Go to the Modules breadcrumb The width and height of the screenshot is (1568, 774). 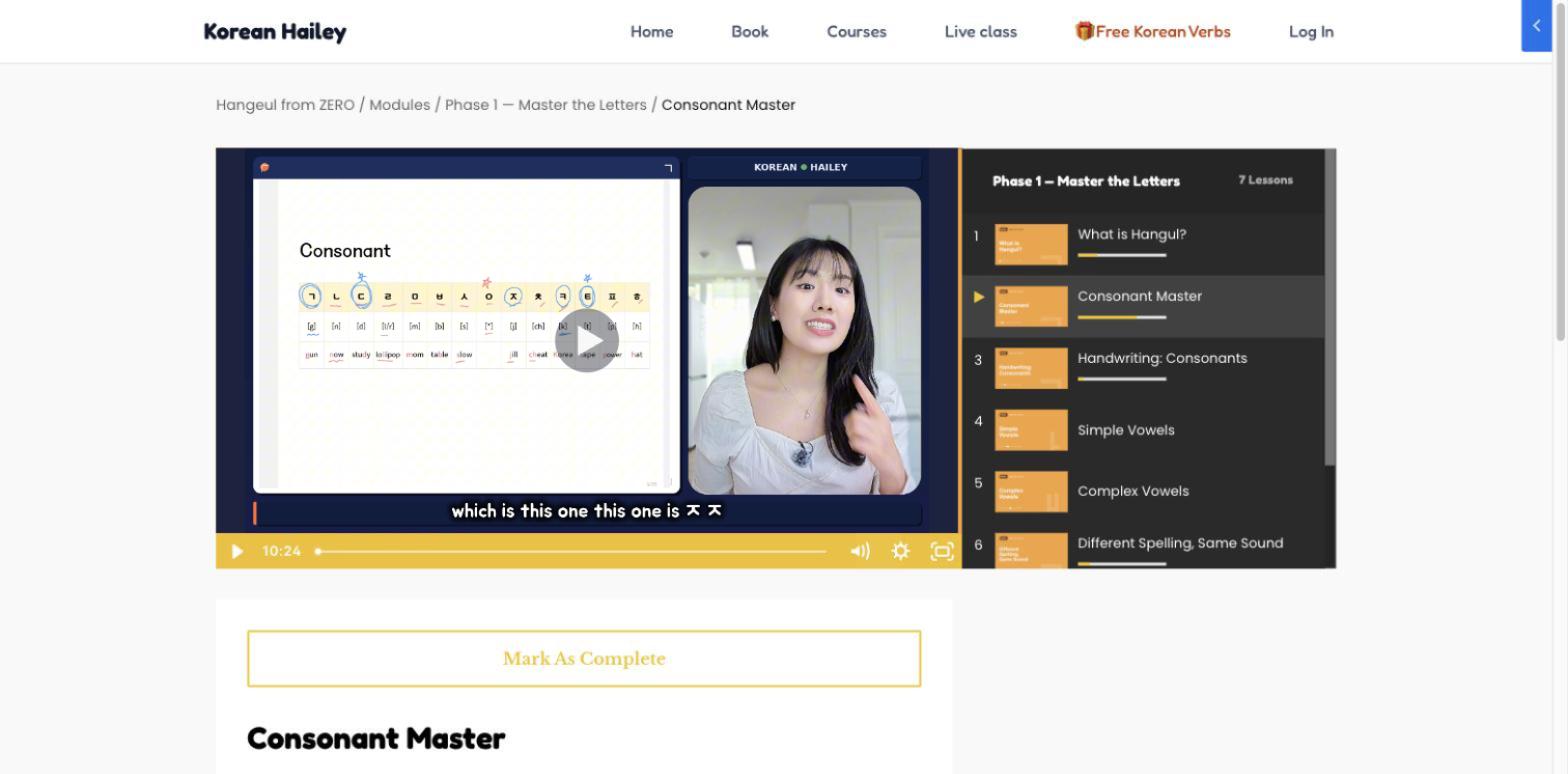click(400, 105)
